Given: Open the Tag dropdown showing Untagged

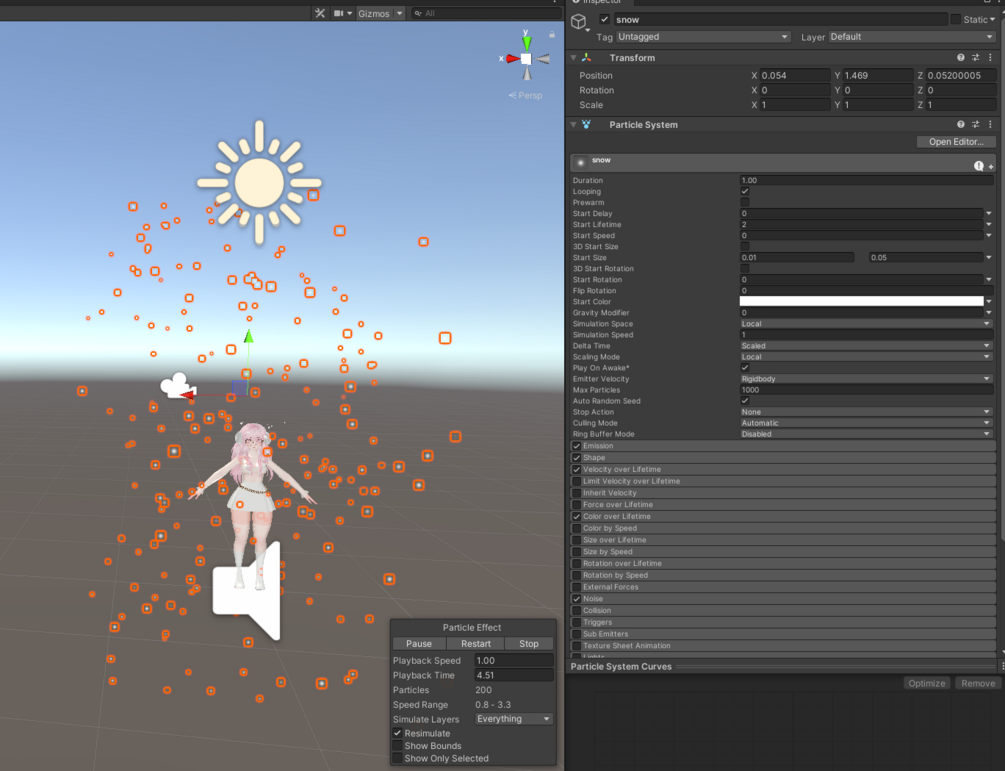Looking at the screenshot, I should click(x=703, y=37).
